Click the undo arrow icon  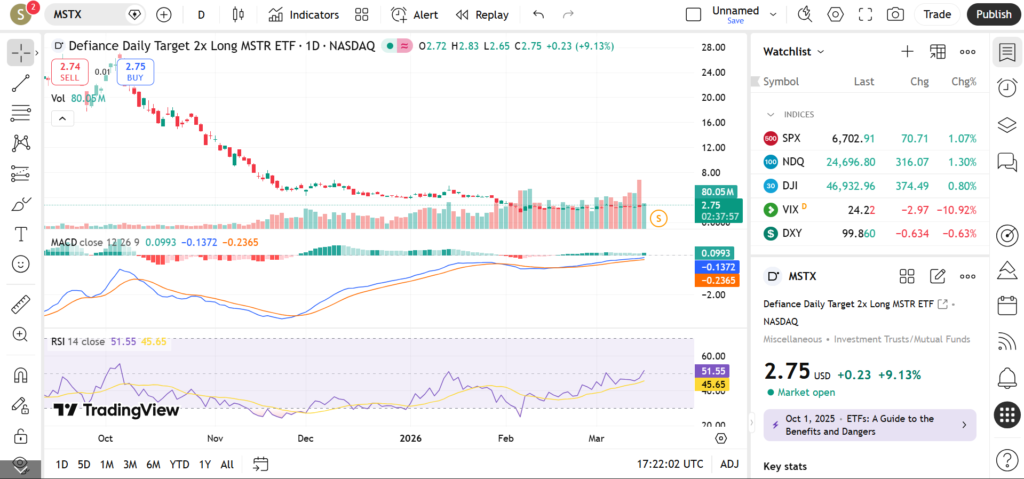point(539,15)
